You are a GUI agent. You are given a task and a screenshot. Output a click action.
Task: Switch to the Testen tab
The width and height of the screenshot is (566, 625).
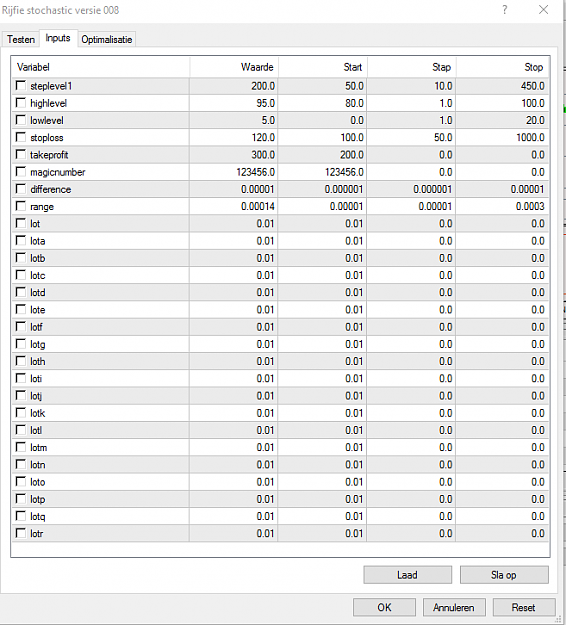(21, 39)
